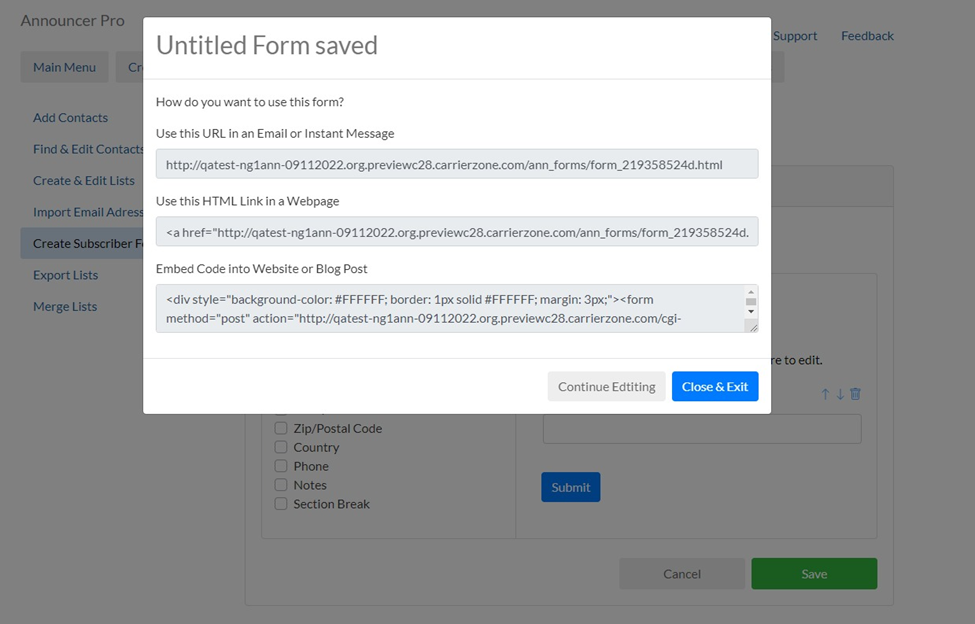Click the embed code textarea resize handle

pyautogui.click(x=752, y=326)
